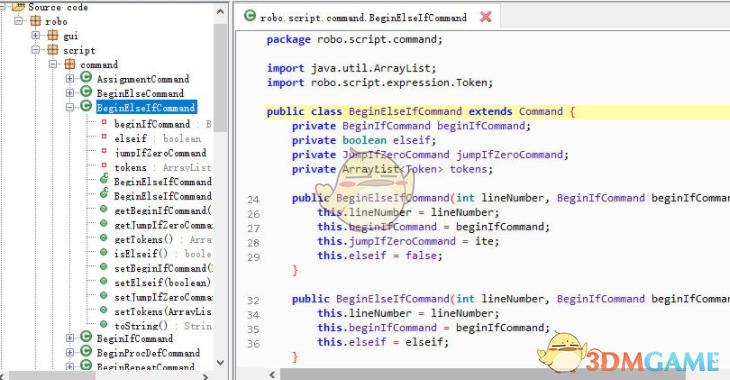730x380 pixels.
Task: Click the BeginElseCommand class icon
Action: click(86, 92)
